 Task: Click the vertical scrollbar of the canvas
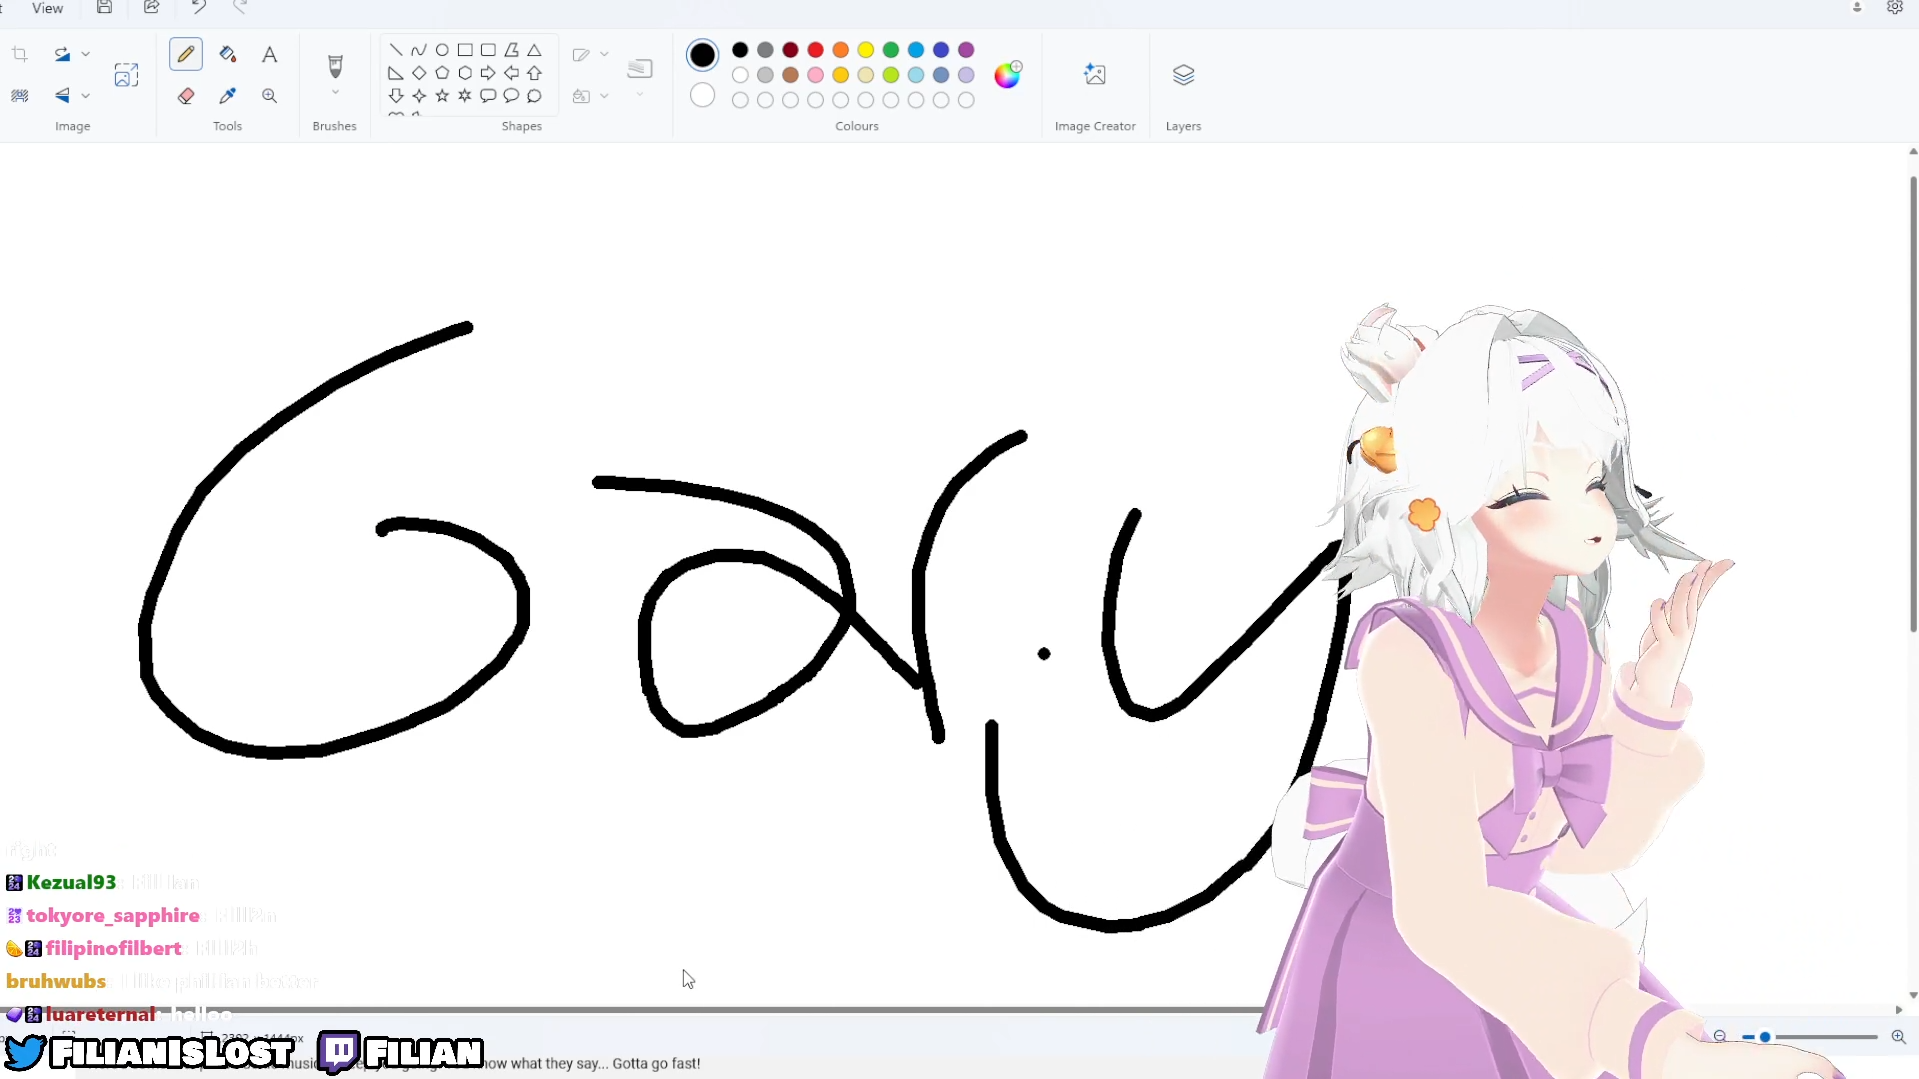(1913, 405)
